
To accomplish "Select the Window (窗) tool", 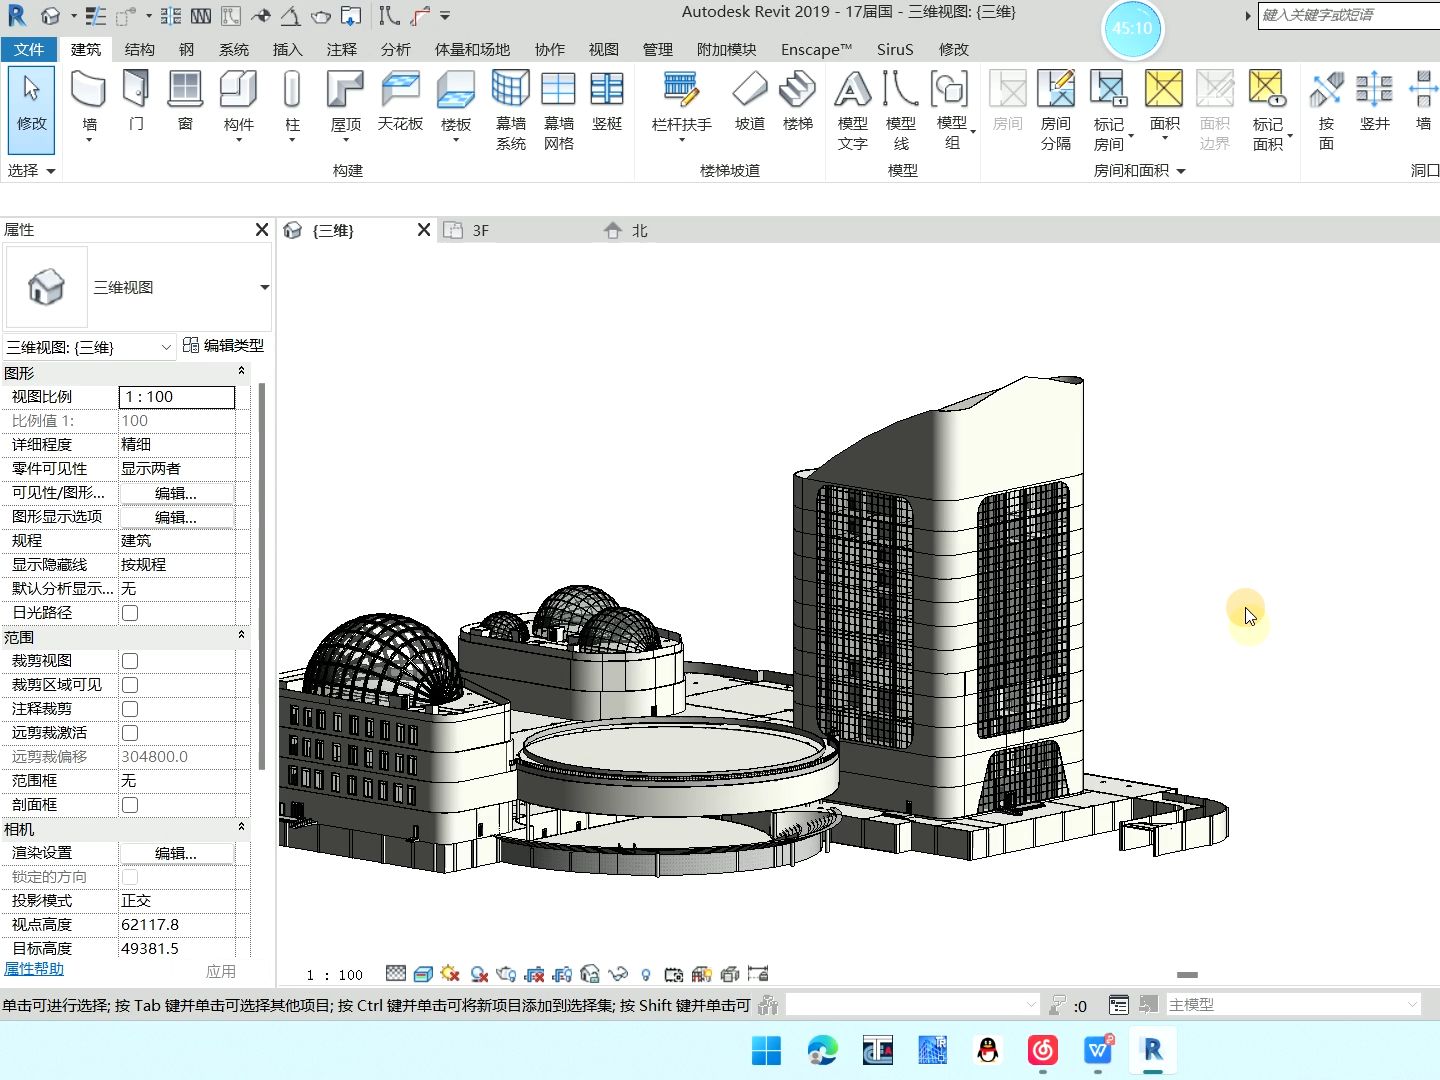I will [185, 101].
